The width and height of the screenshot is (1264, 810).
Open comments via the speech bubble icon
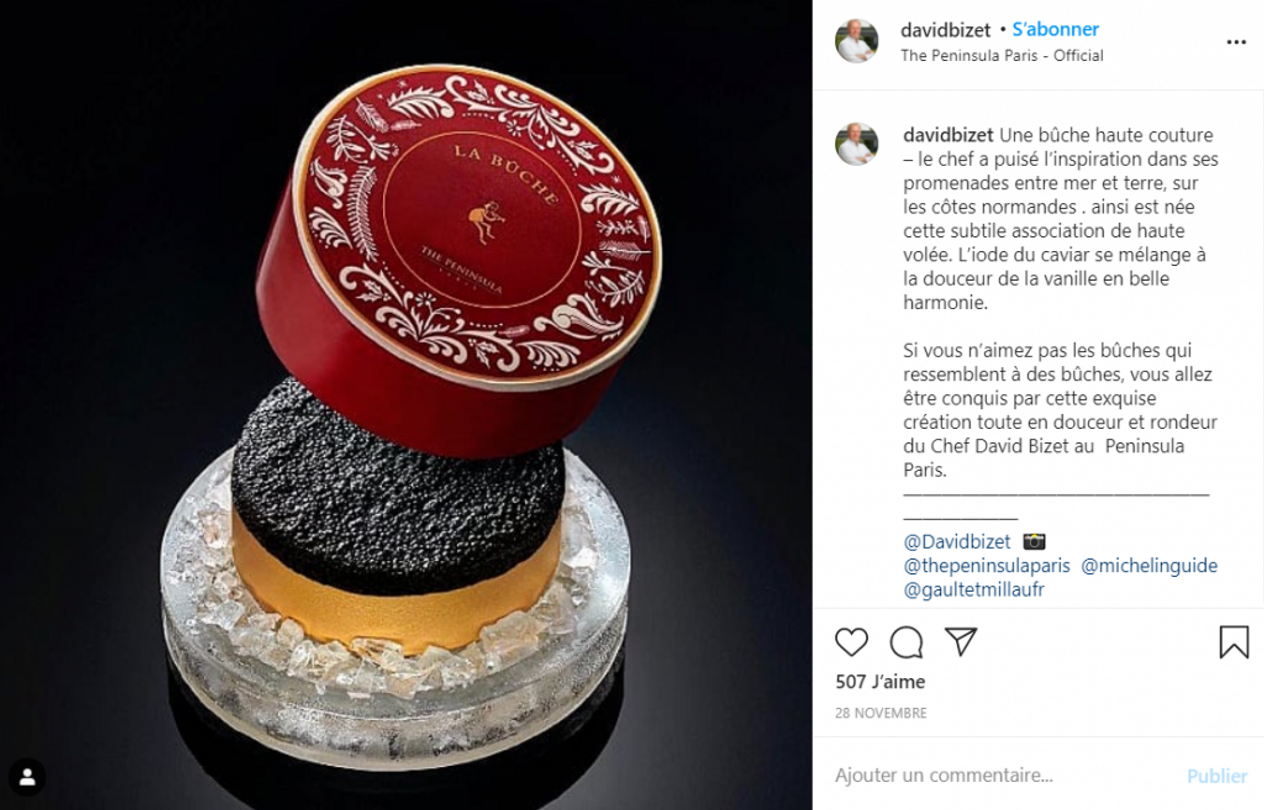906,642
